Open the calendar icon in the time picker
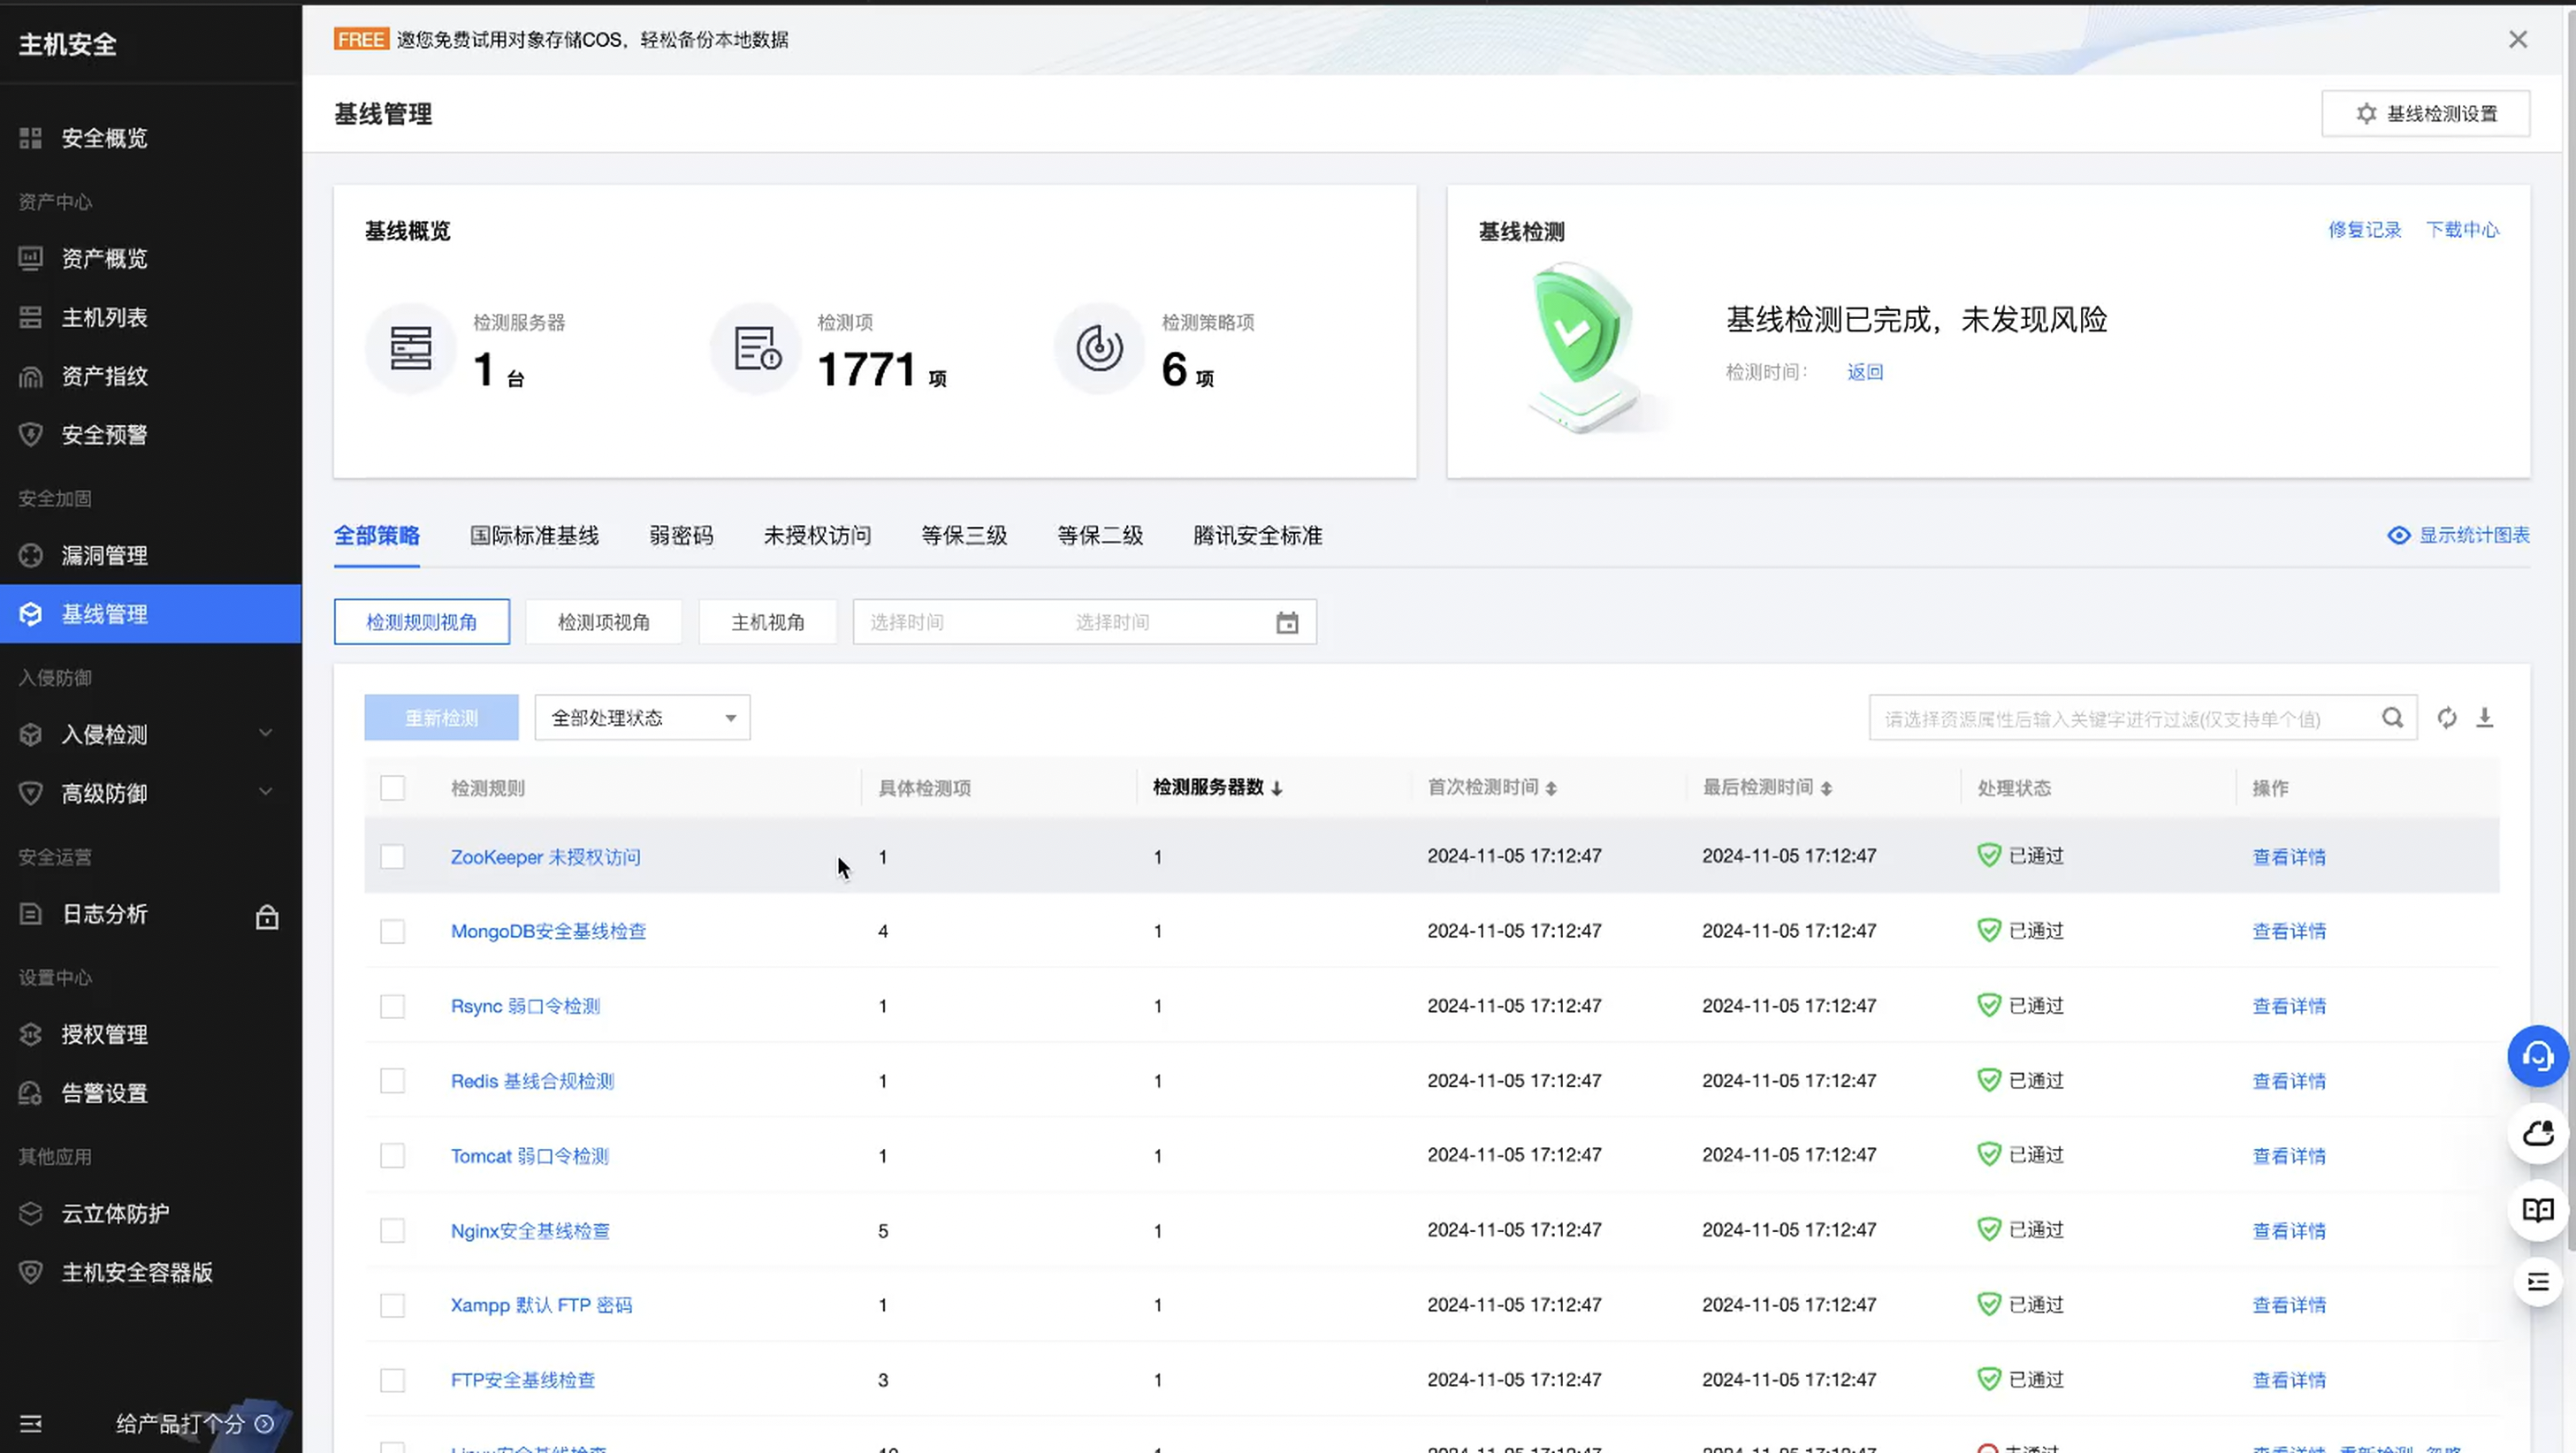The image size is (2576, 1453). point(1287,623)
